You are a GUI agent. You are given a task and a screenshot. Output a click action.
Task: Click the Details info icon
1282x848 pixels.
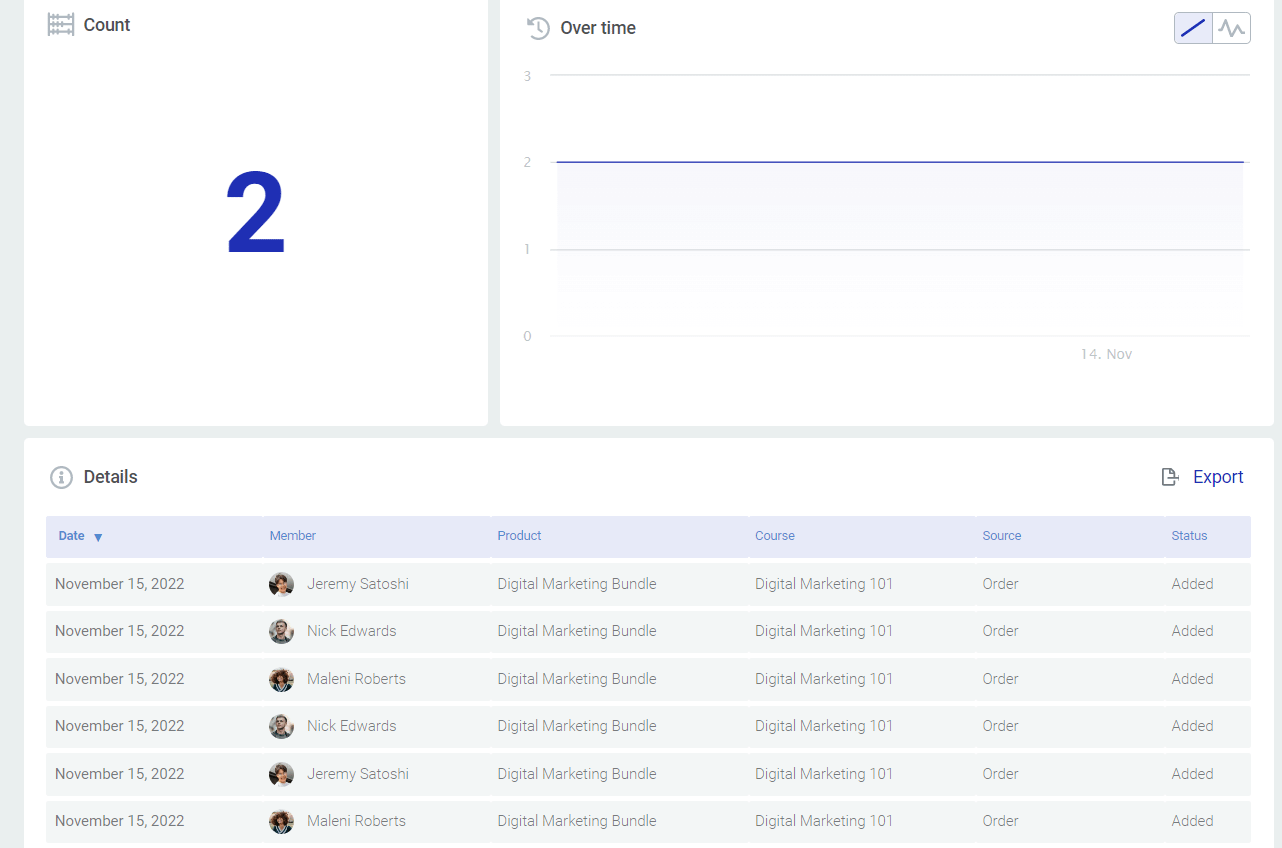click(61, 477)
